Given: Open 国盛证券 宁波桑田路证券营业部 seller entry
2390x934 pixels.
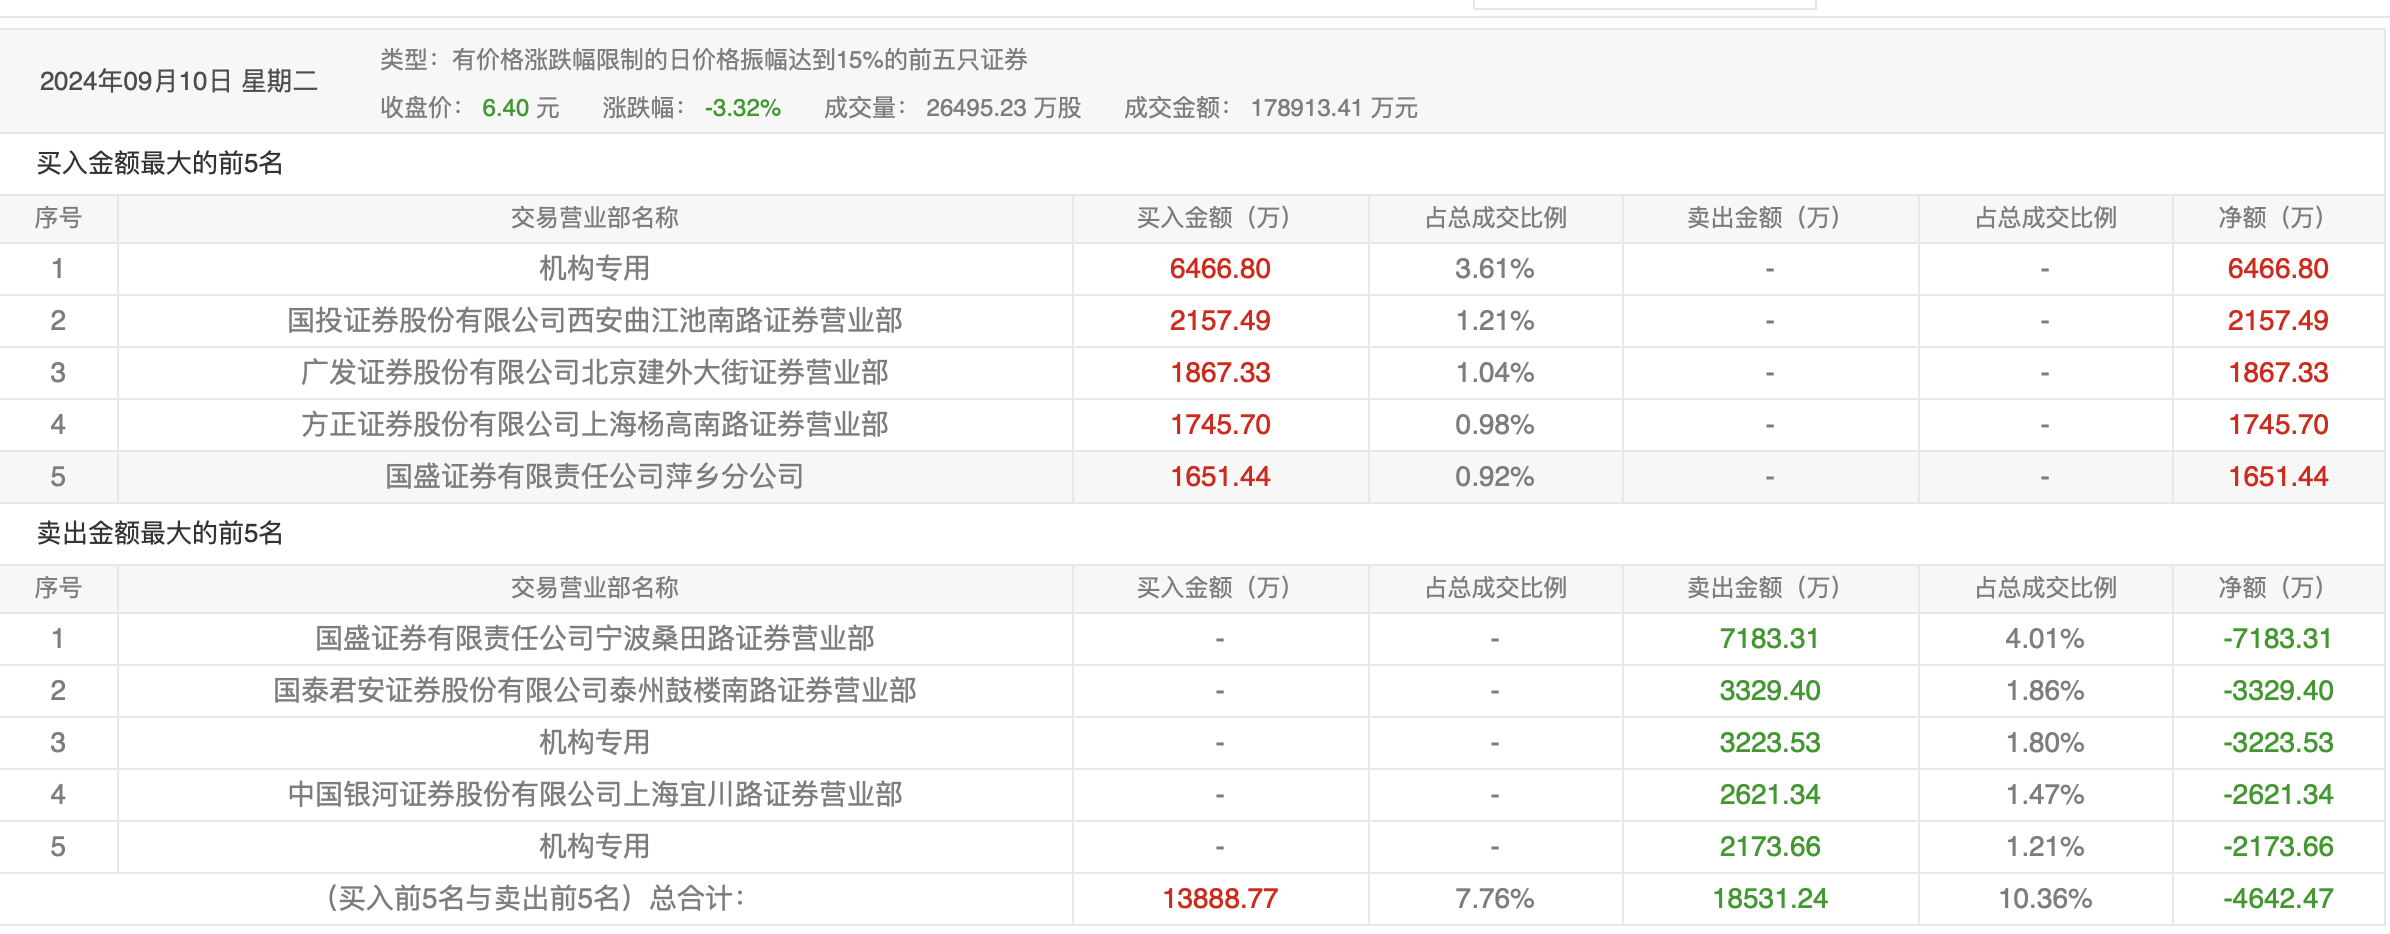Looking at the screenshot, I should coord(594,639).
